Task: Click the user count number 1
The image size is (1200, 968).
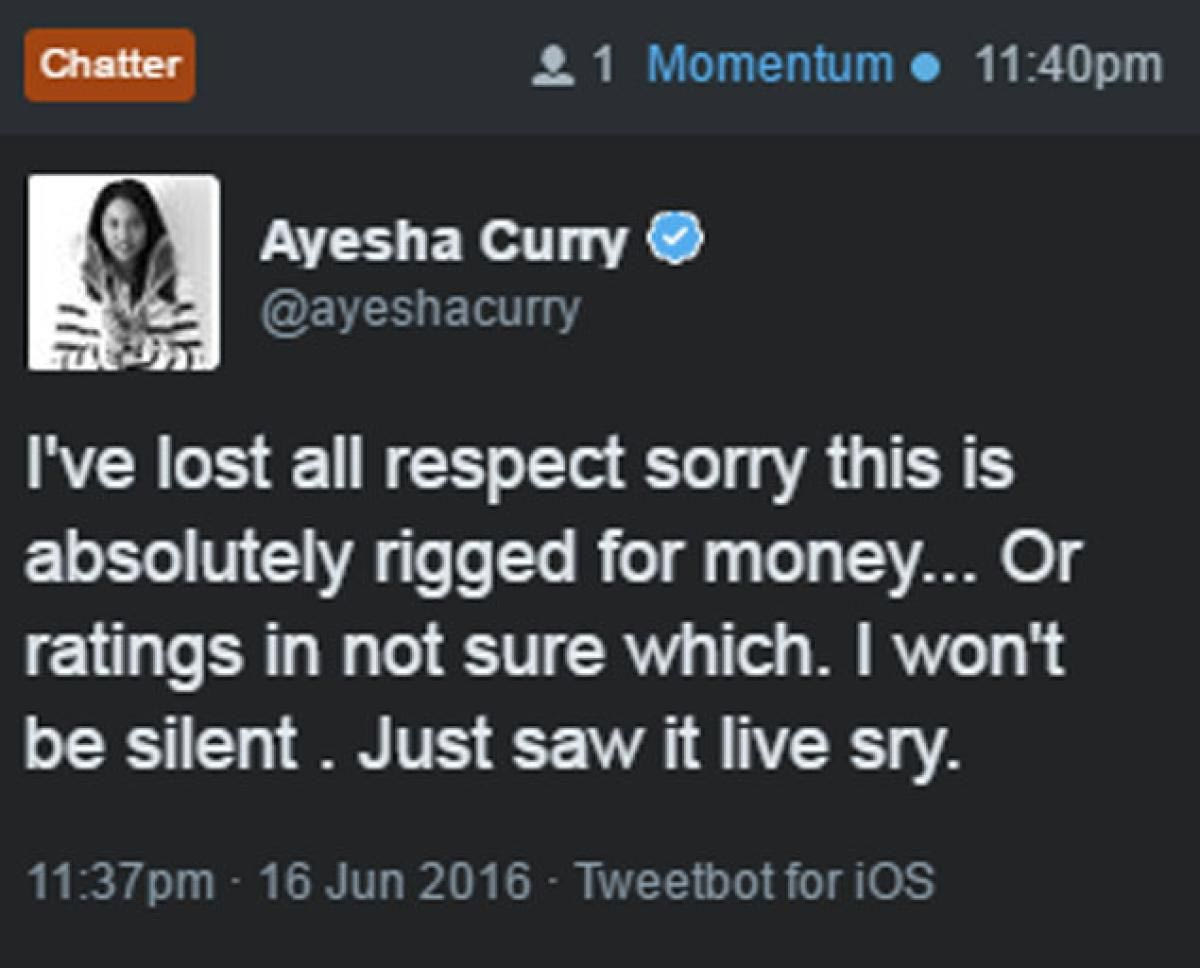Action: pos(603,67)
